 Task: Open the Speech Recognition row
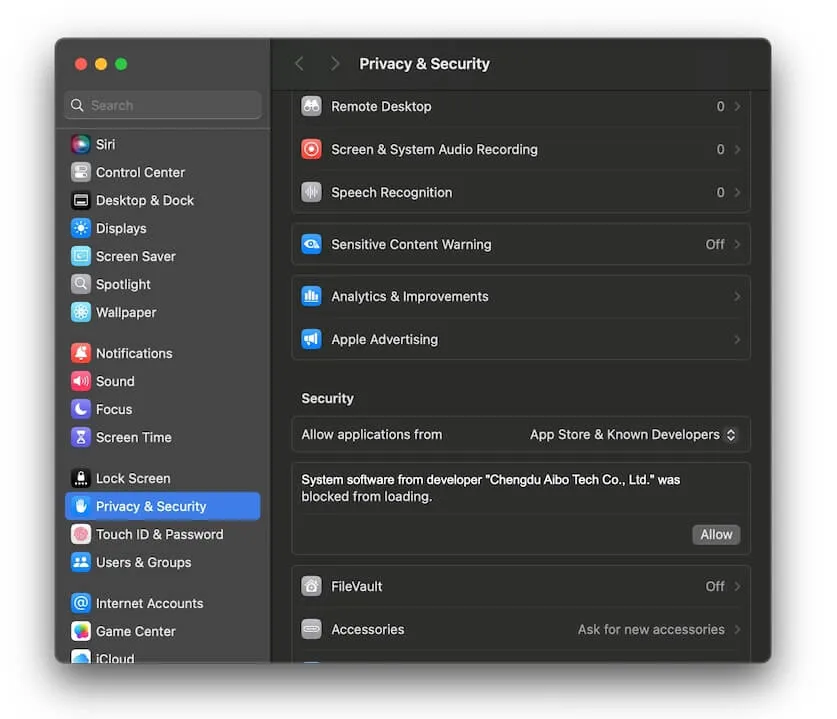(x=520, y=192)
